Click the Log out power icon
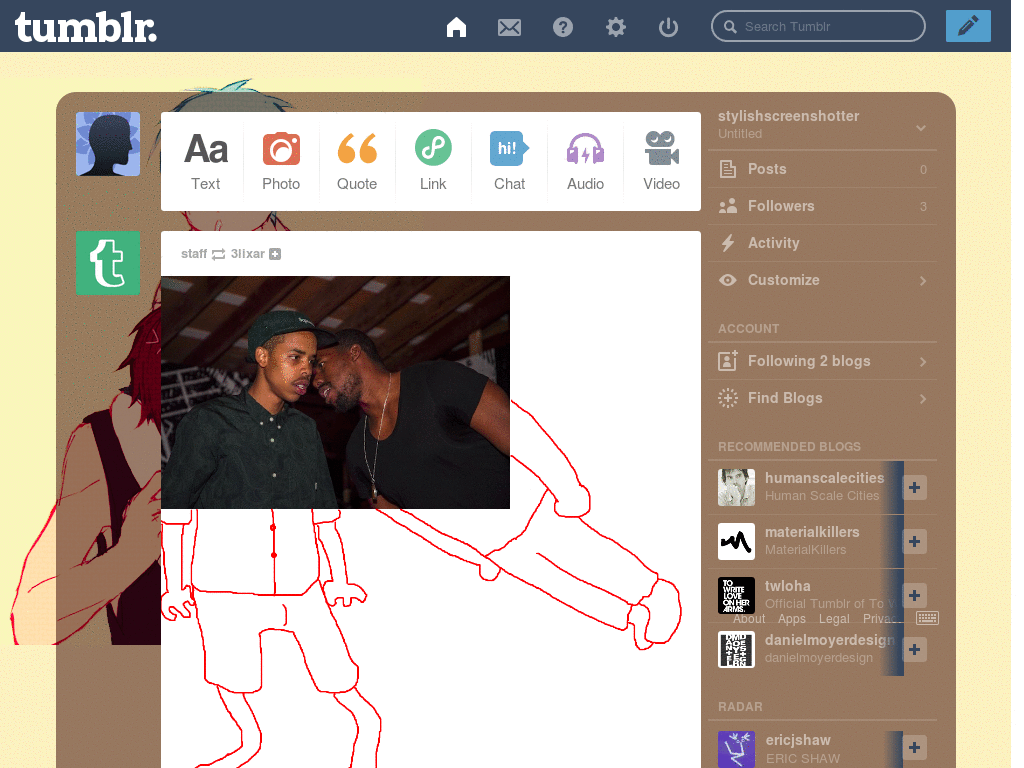Screen dimensions: 1024x768 point(668,27)
